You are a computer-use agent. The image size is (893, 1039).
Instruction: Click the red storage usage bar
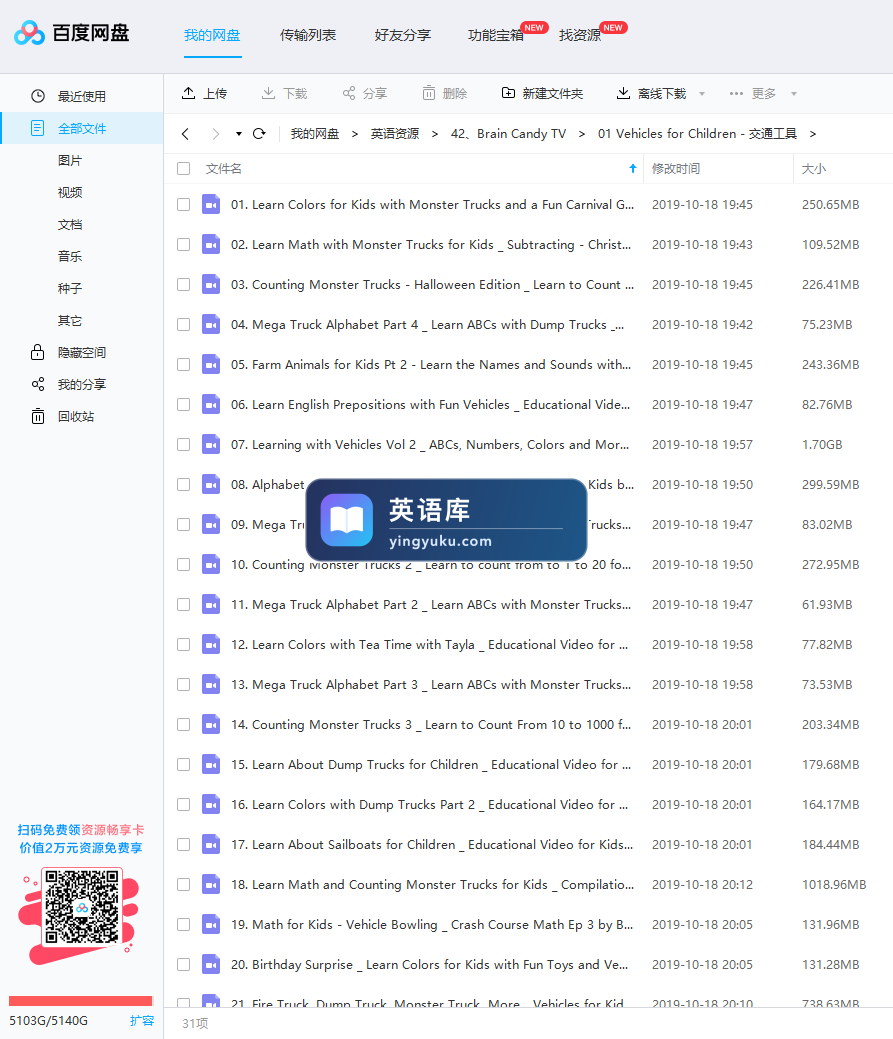81,1001
